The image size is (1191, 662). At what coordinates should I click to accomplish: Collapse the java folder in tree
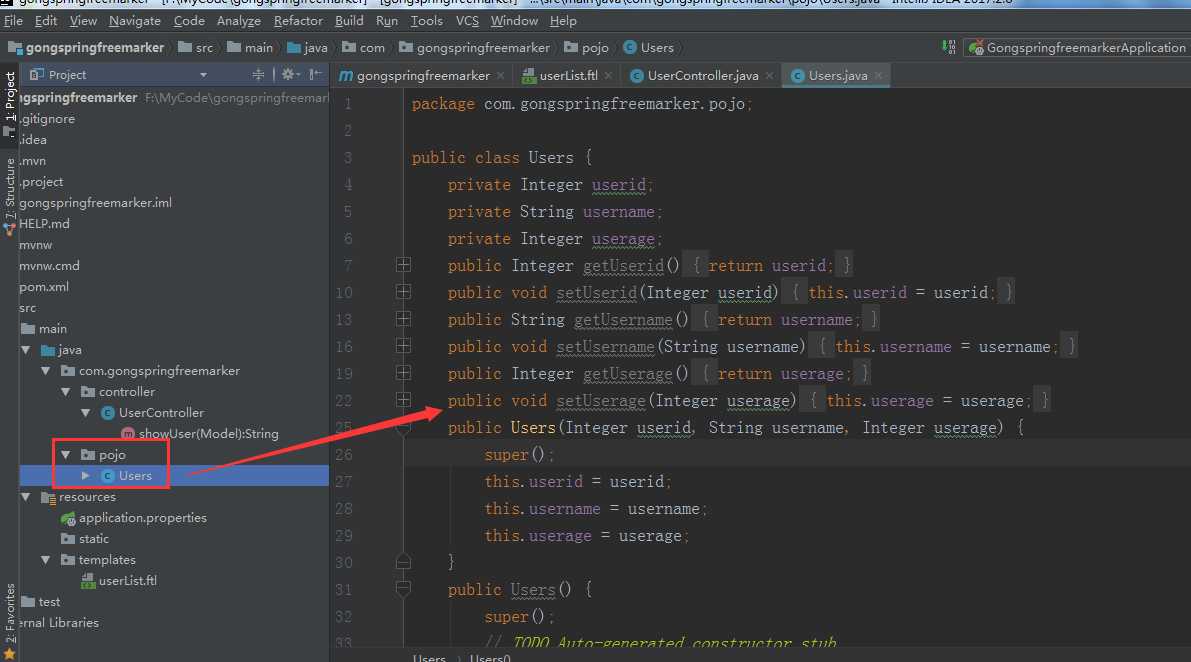point(27,350)
